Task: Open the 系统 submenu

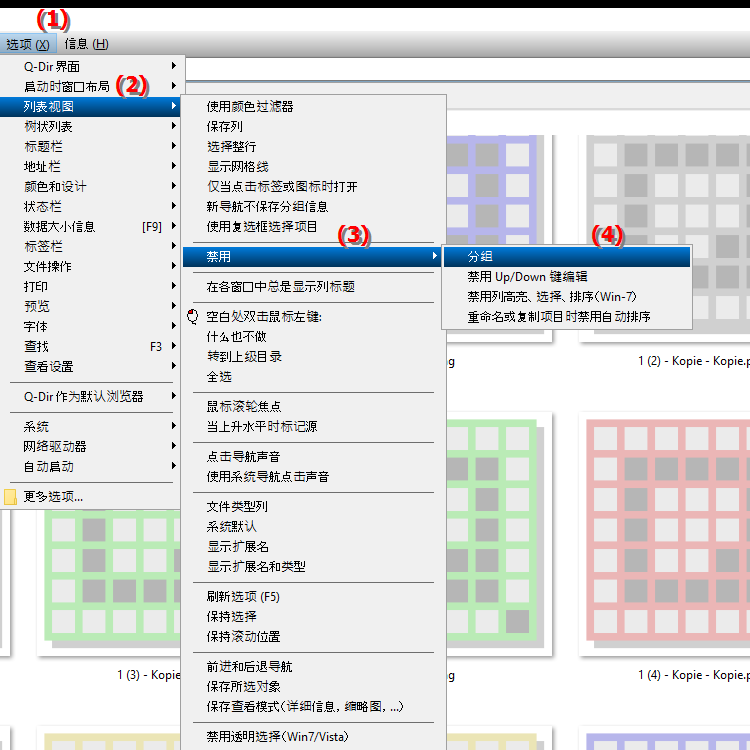Action: tap(90, 426)
